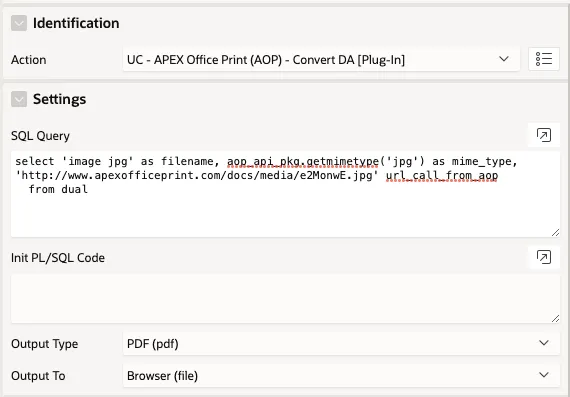Open code editor for SQL Query

(543, 135)
